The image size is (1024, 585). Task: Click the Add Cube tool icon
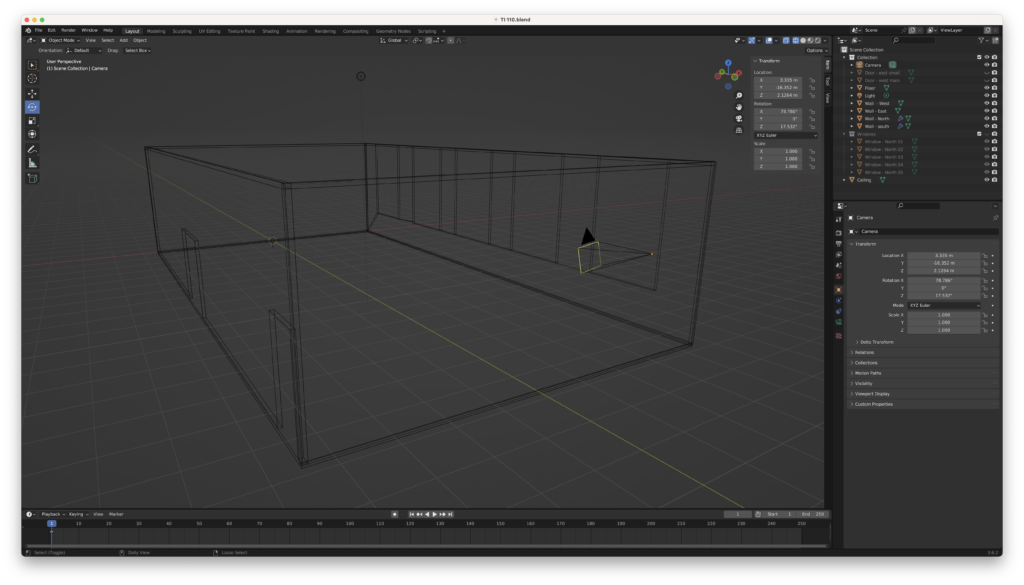click(32, 178)
